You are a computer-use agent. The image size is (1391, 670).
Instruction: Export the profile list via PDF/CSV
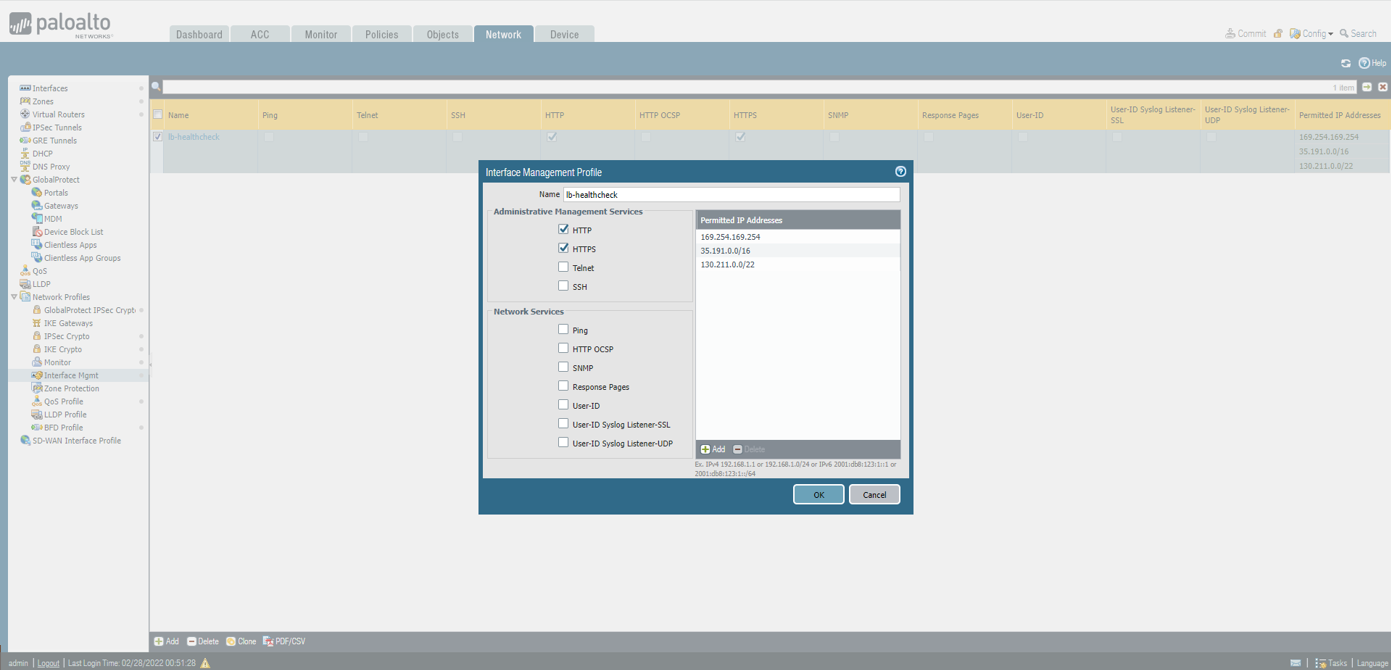286,641
